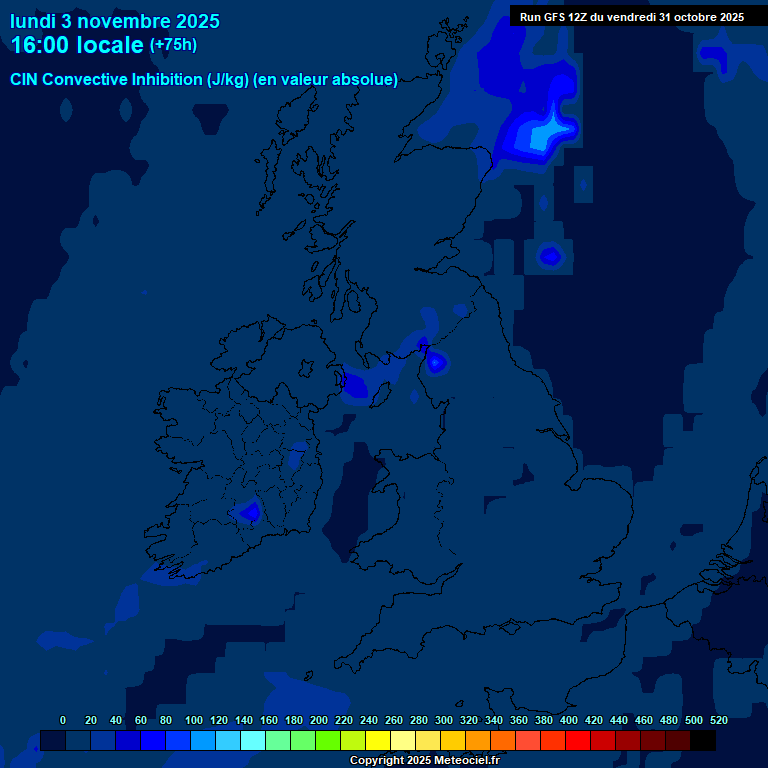Click the bright red swatch right of 400

pos(578,741)
